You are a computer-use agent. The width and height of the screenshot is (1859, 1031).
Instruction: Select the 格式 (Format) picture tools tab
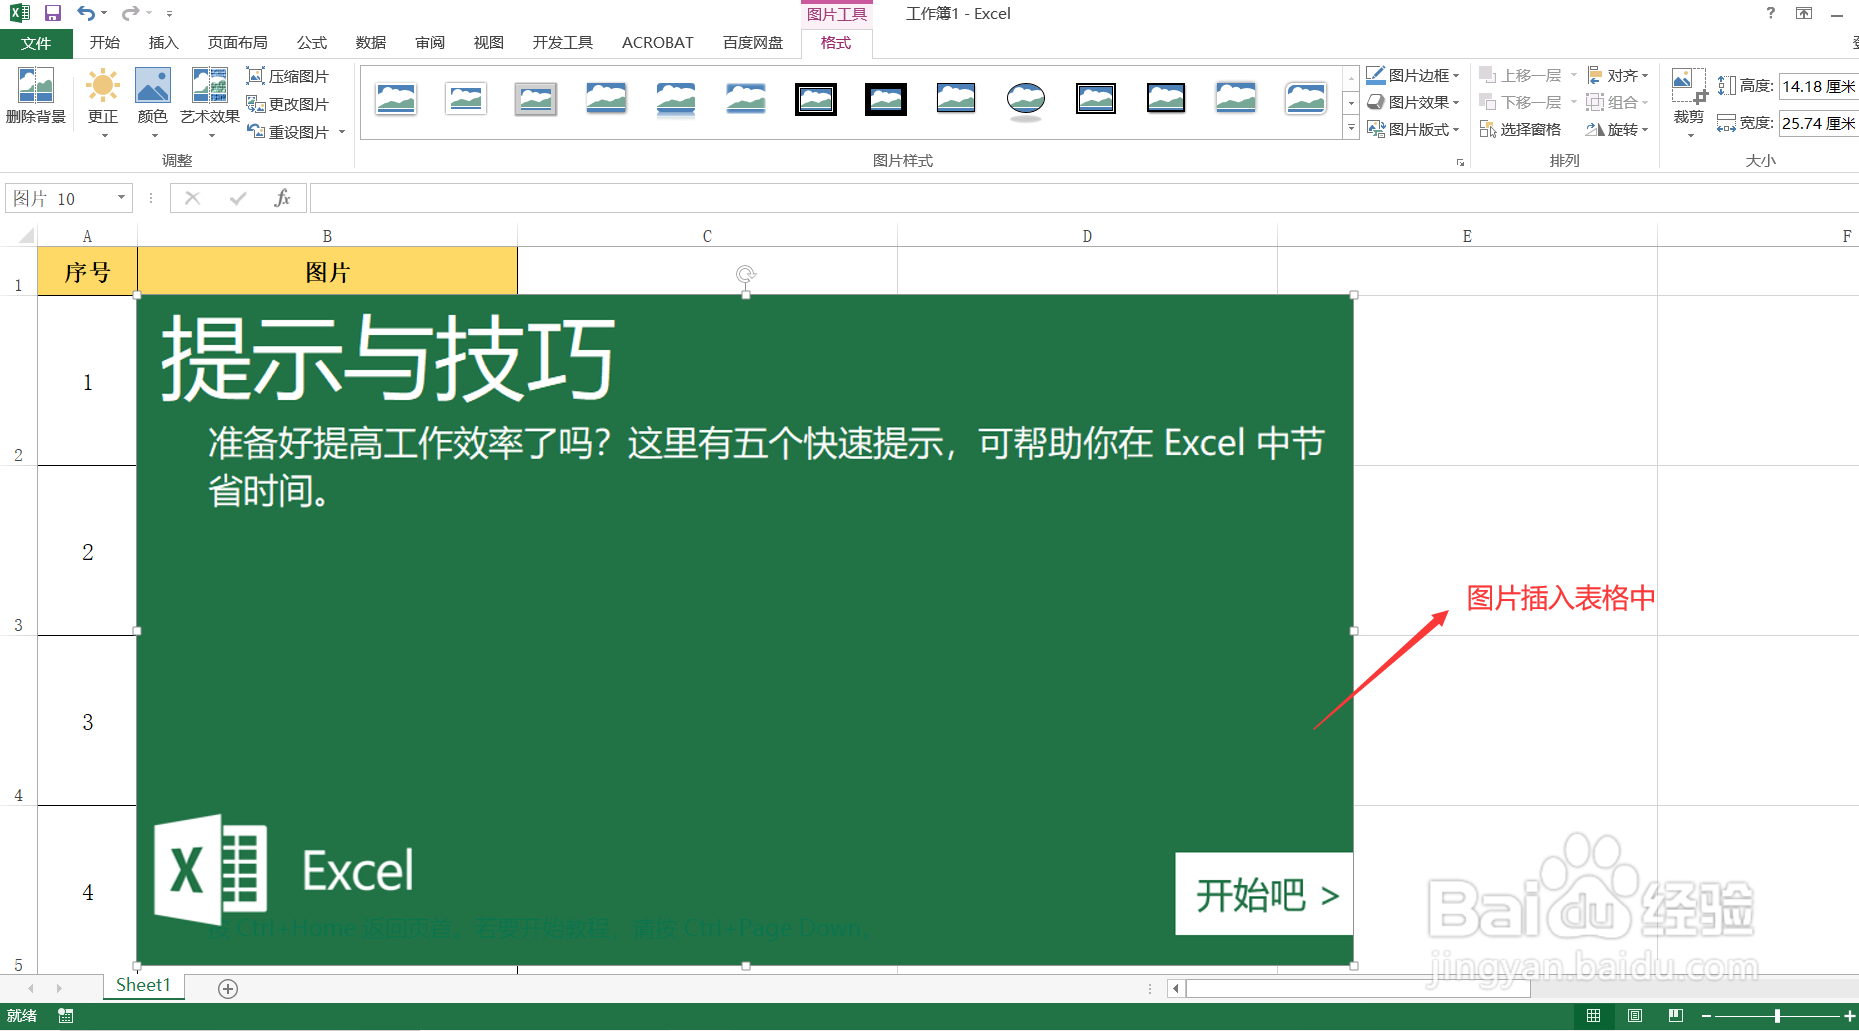[x=836, y=43]
